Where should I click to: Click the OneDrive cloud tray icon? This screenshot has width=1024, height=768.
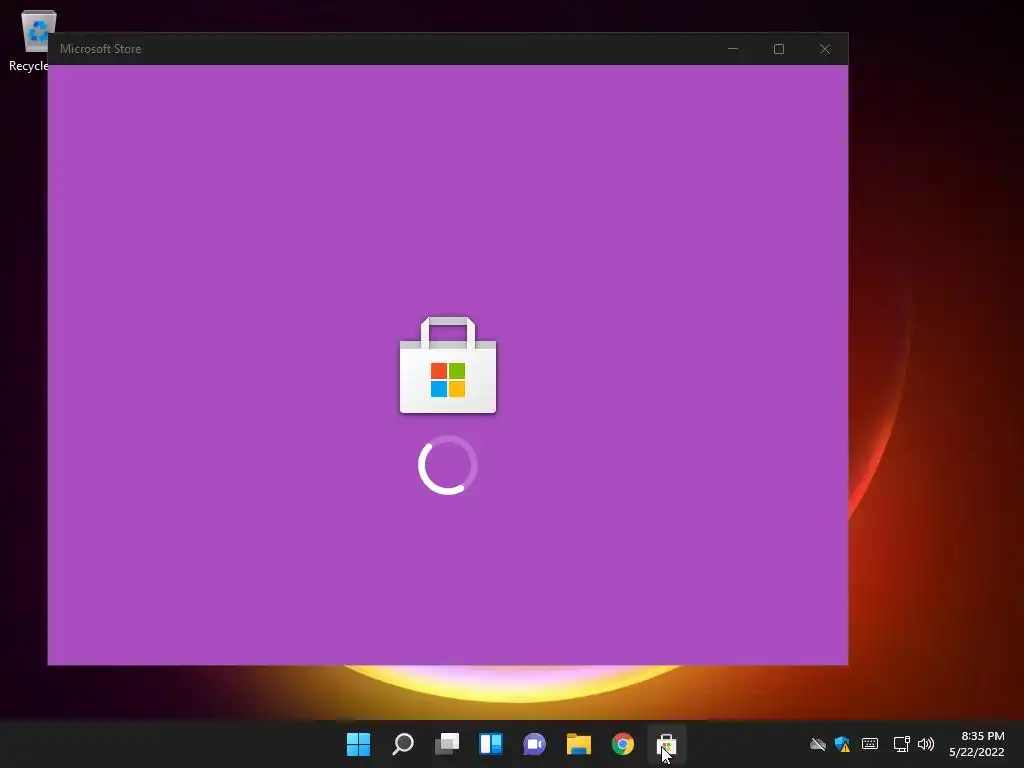click(x=818, y=744)
